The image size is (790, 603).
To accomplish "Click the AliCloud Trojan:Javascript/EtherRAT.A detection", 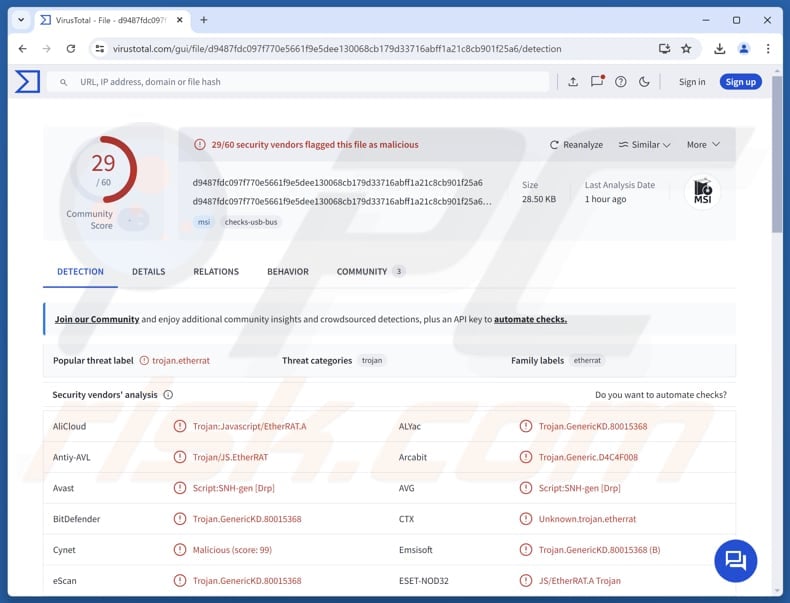I will coord(249,426).
